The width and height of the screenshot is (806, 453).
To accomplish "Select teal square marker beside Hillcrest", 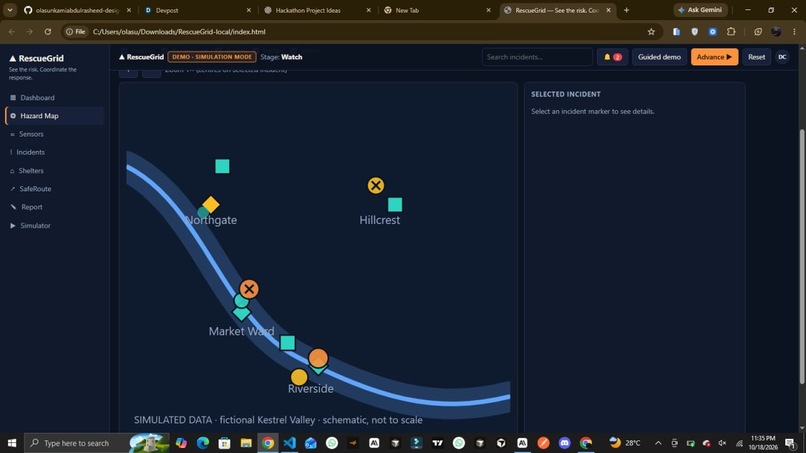I will [395, 205].
